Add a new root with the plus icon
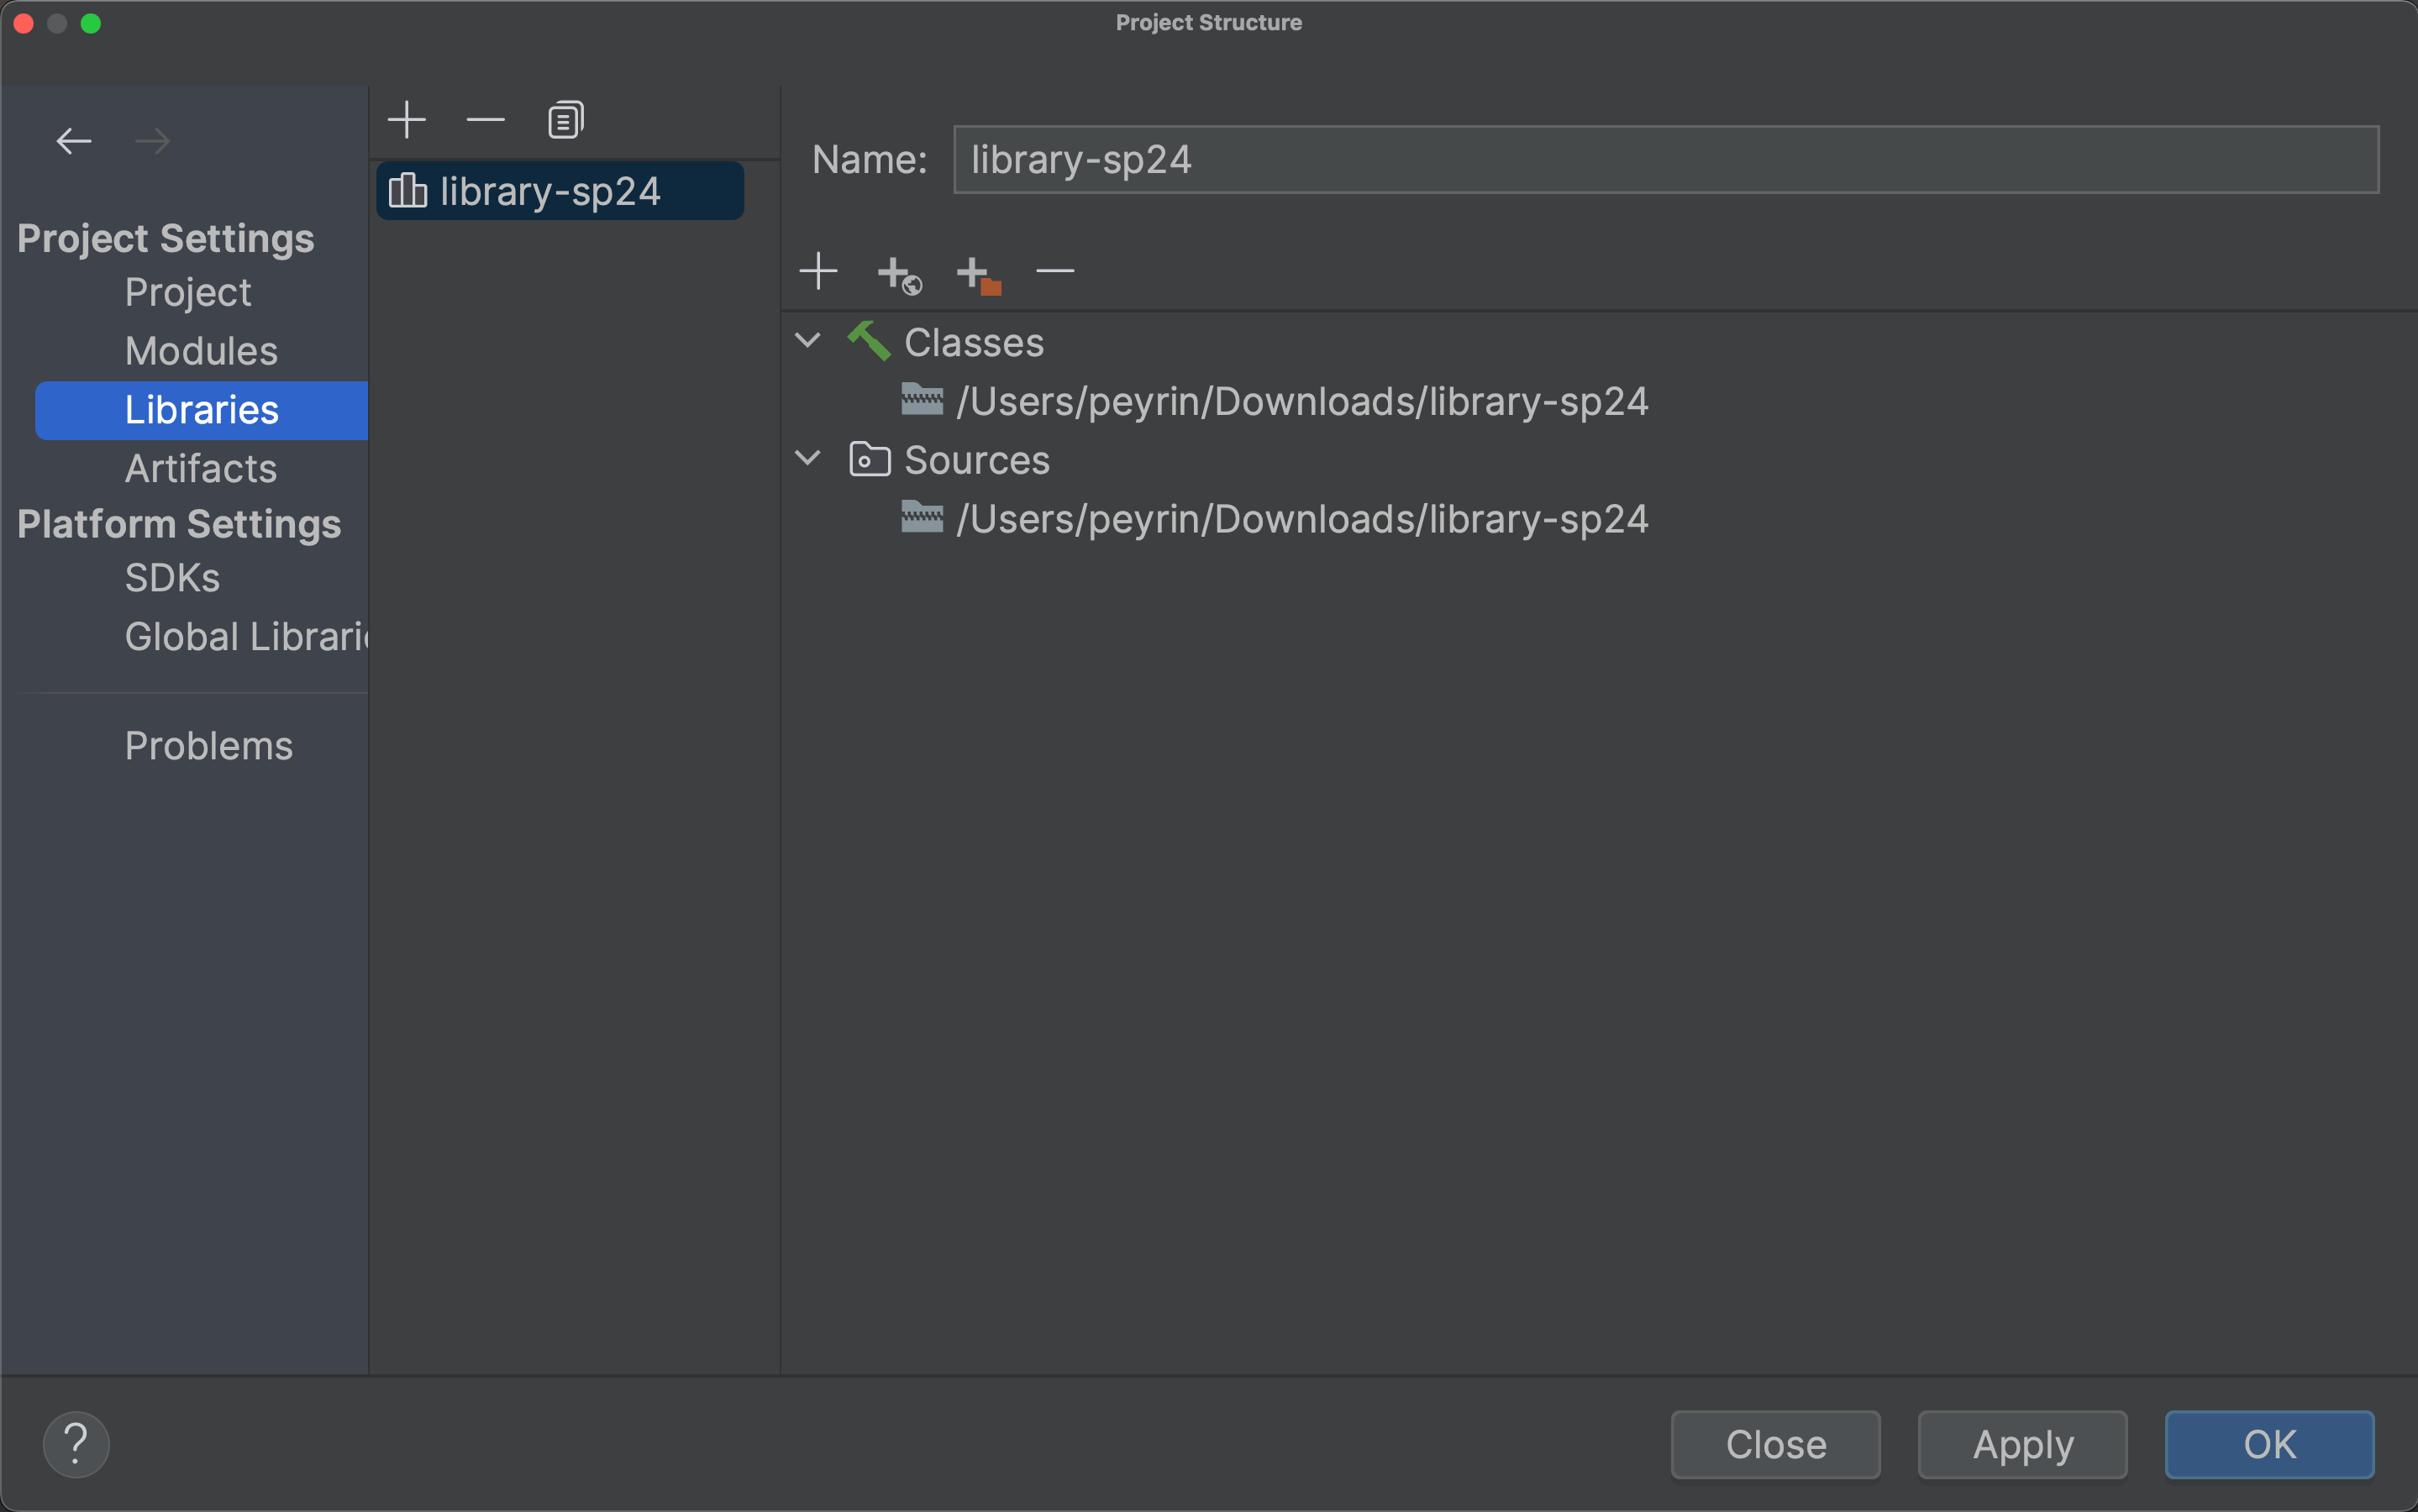The height and width of the screenshot is (1512, 2418). click(818, 271)
